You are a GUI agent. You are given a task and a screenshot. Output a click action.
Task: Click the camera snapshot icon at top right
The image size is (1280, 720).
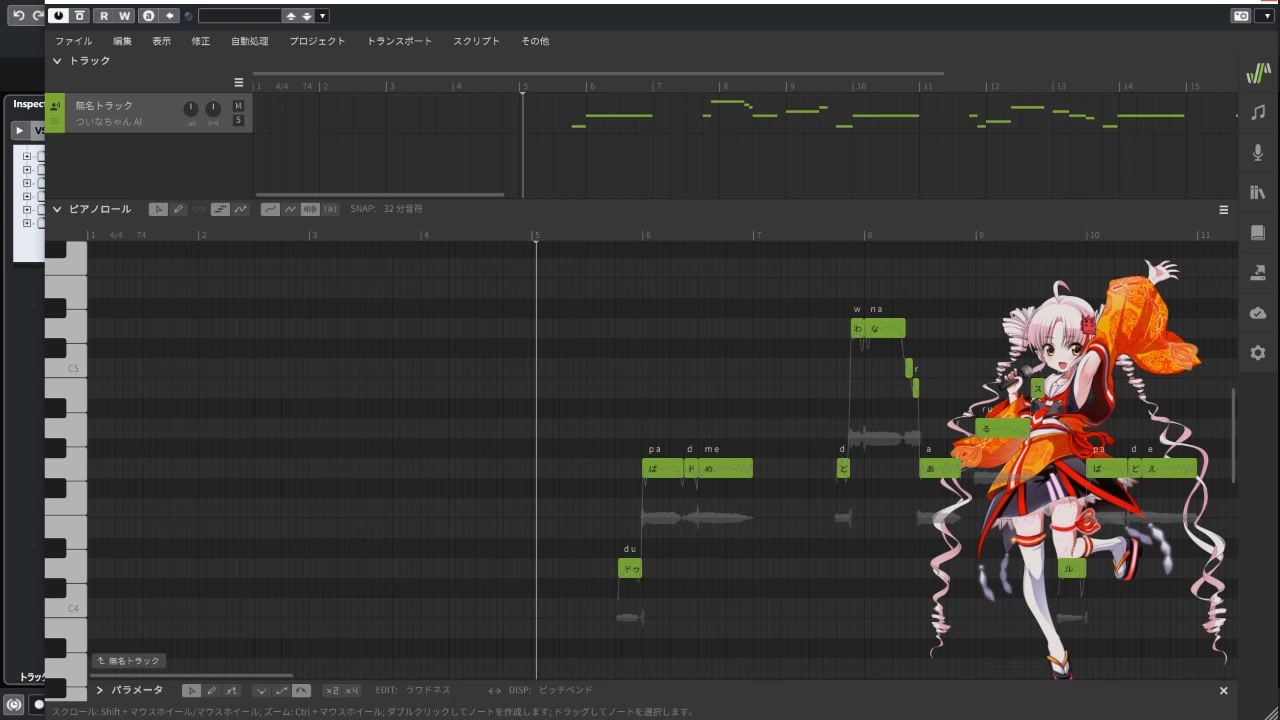tap(1240, 16)
